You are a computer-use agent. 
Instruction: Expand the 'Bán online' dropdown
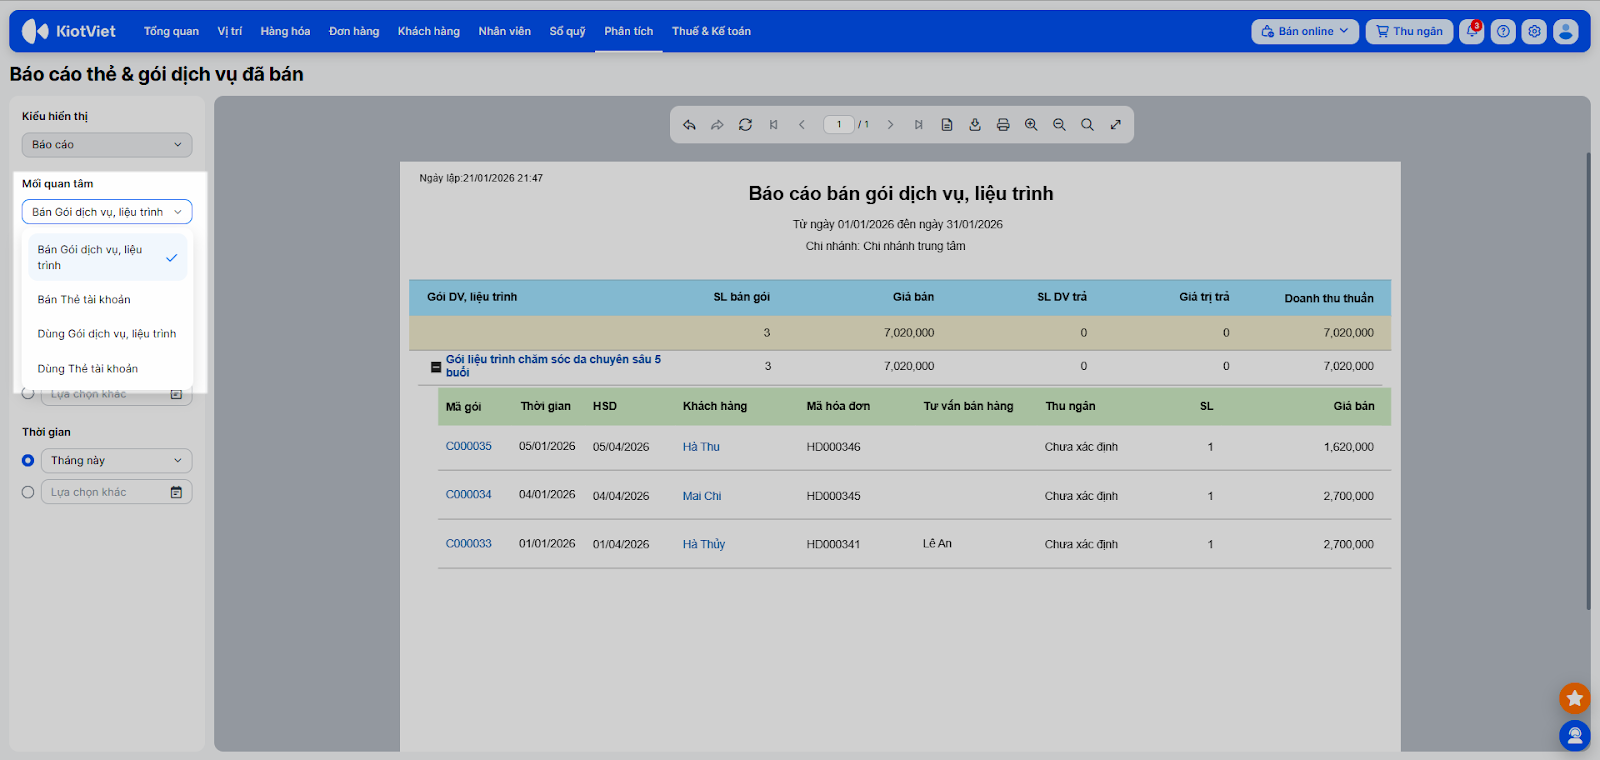[x=1304, y=32]
